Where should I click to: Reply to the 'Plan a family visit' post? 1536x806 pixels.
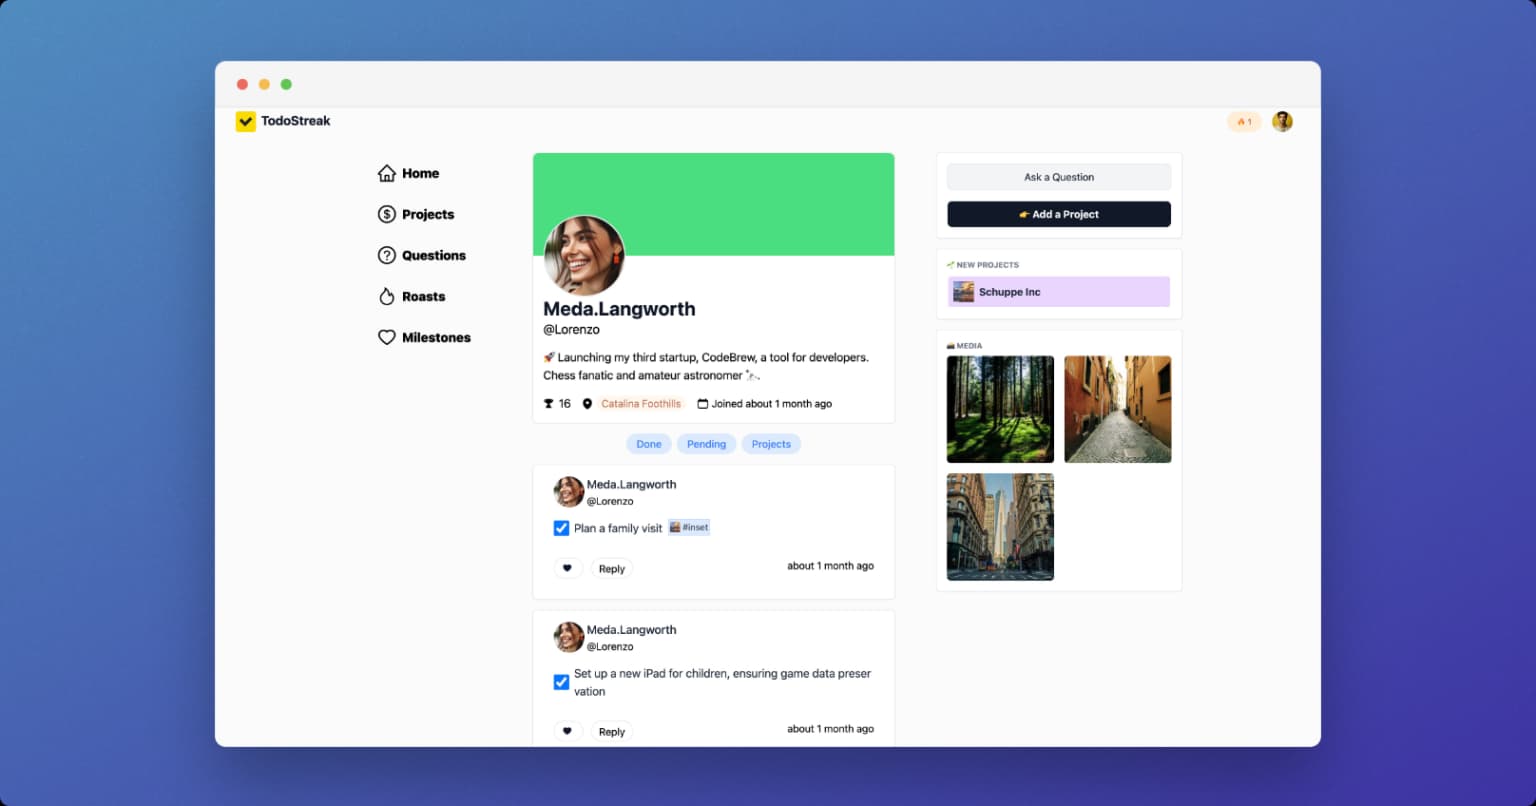[611, 569]
